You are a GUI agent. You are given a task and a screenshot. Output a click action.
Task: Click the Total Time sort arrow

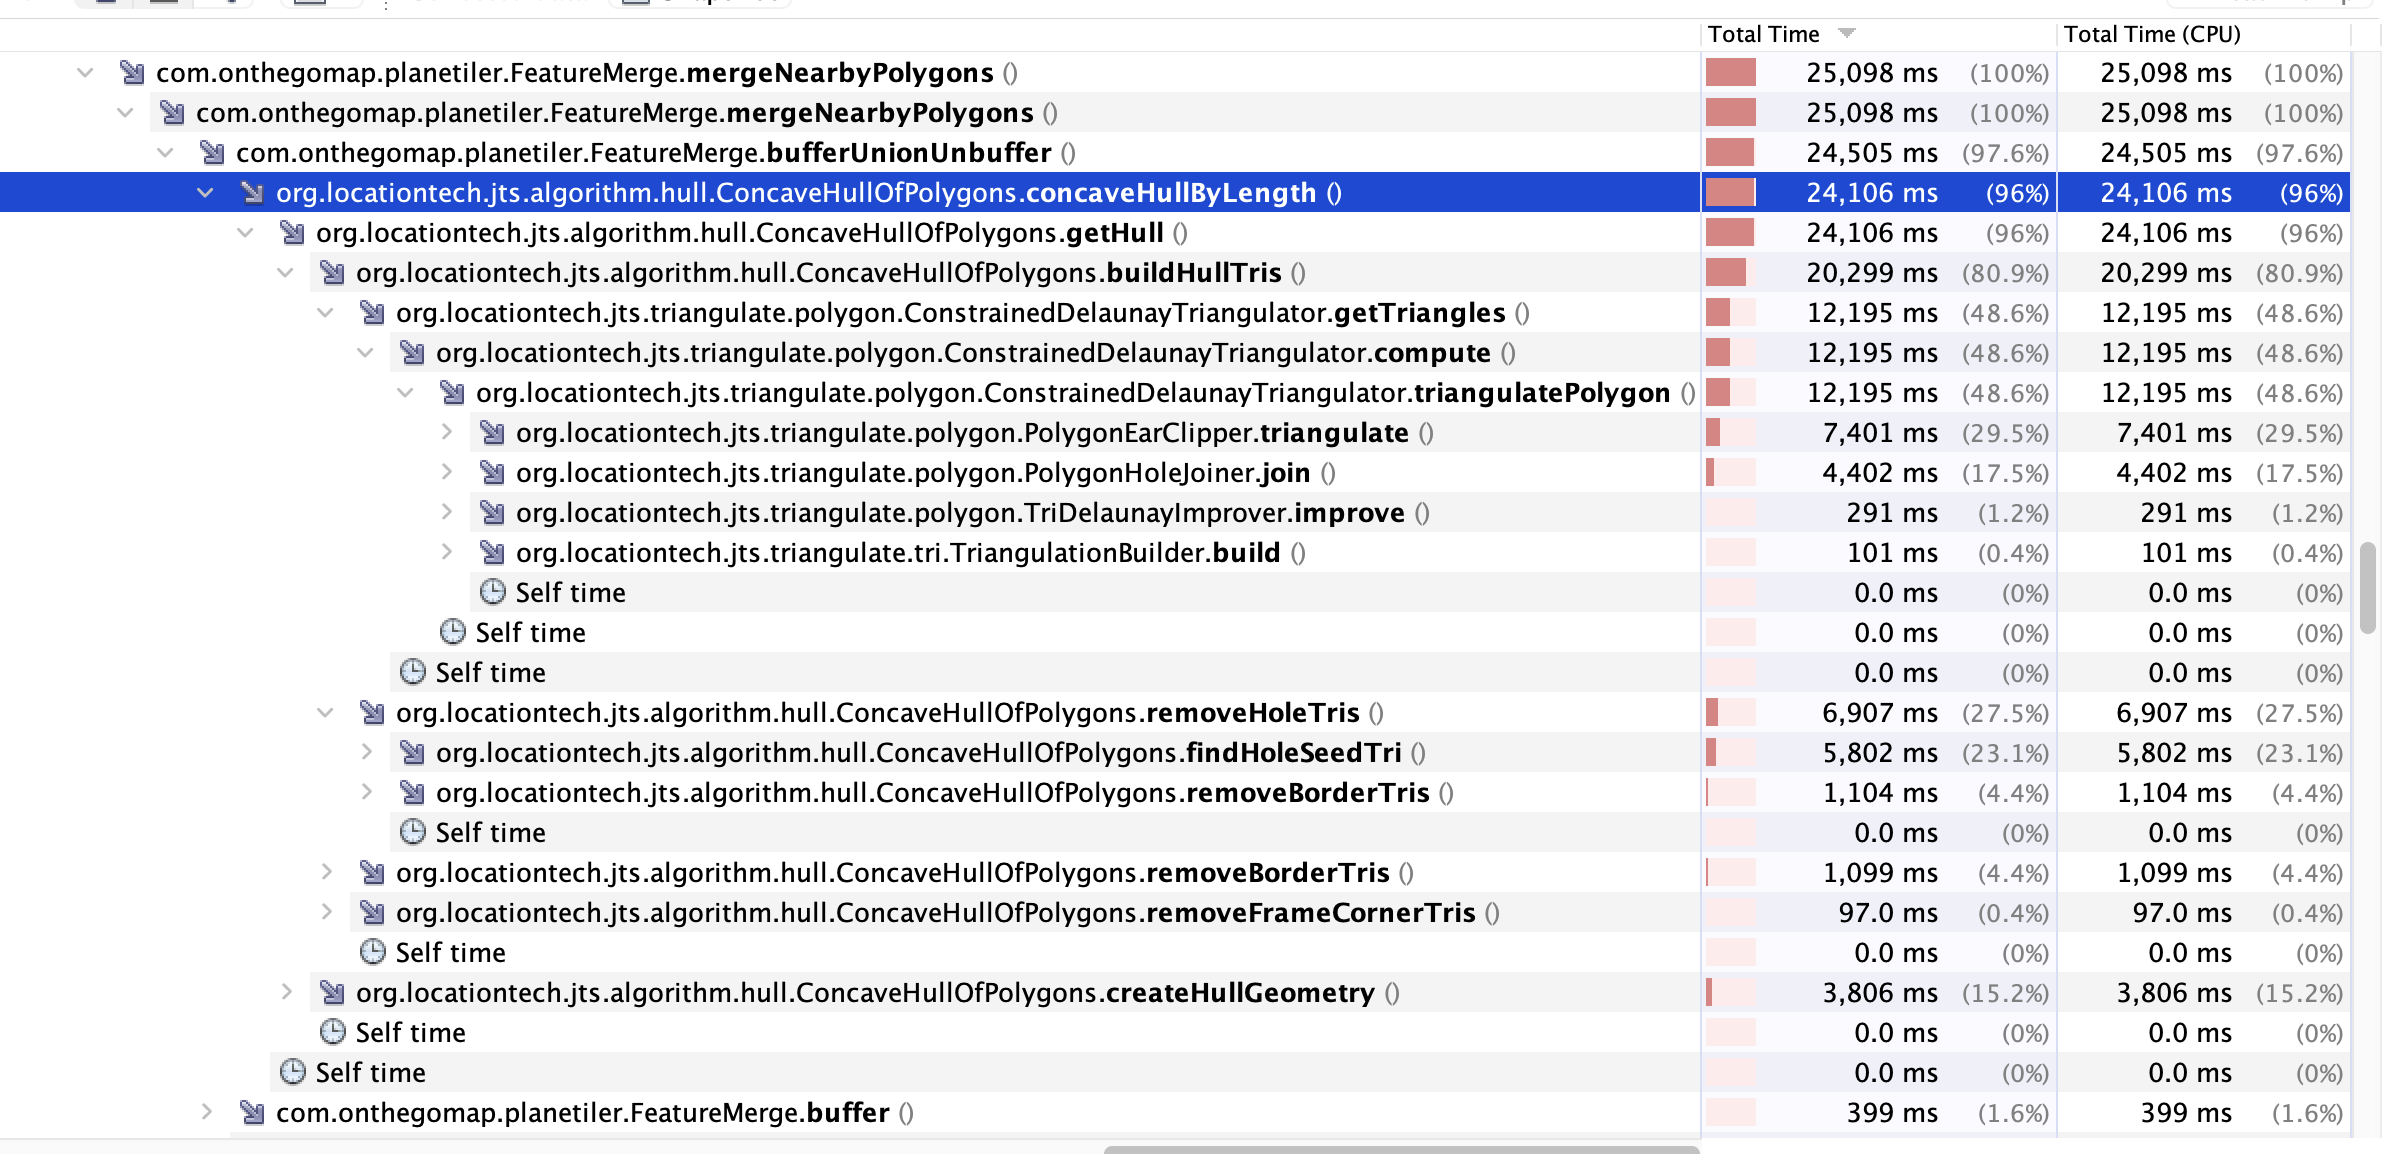click(x=1846, y=33)
